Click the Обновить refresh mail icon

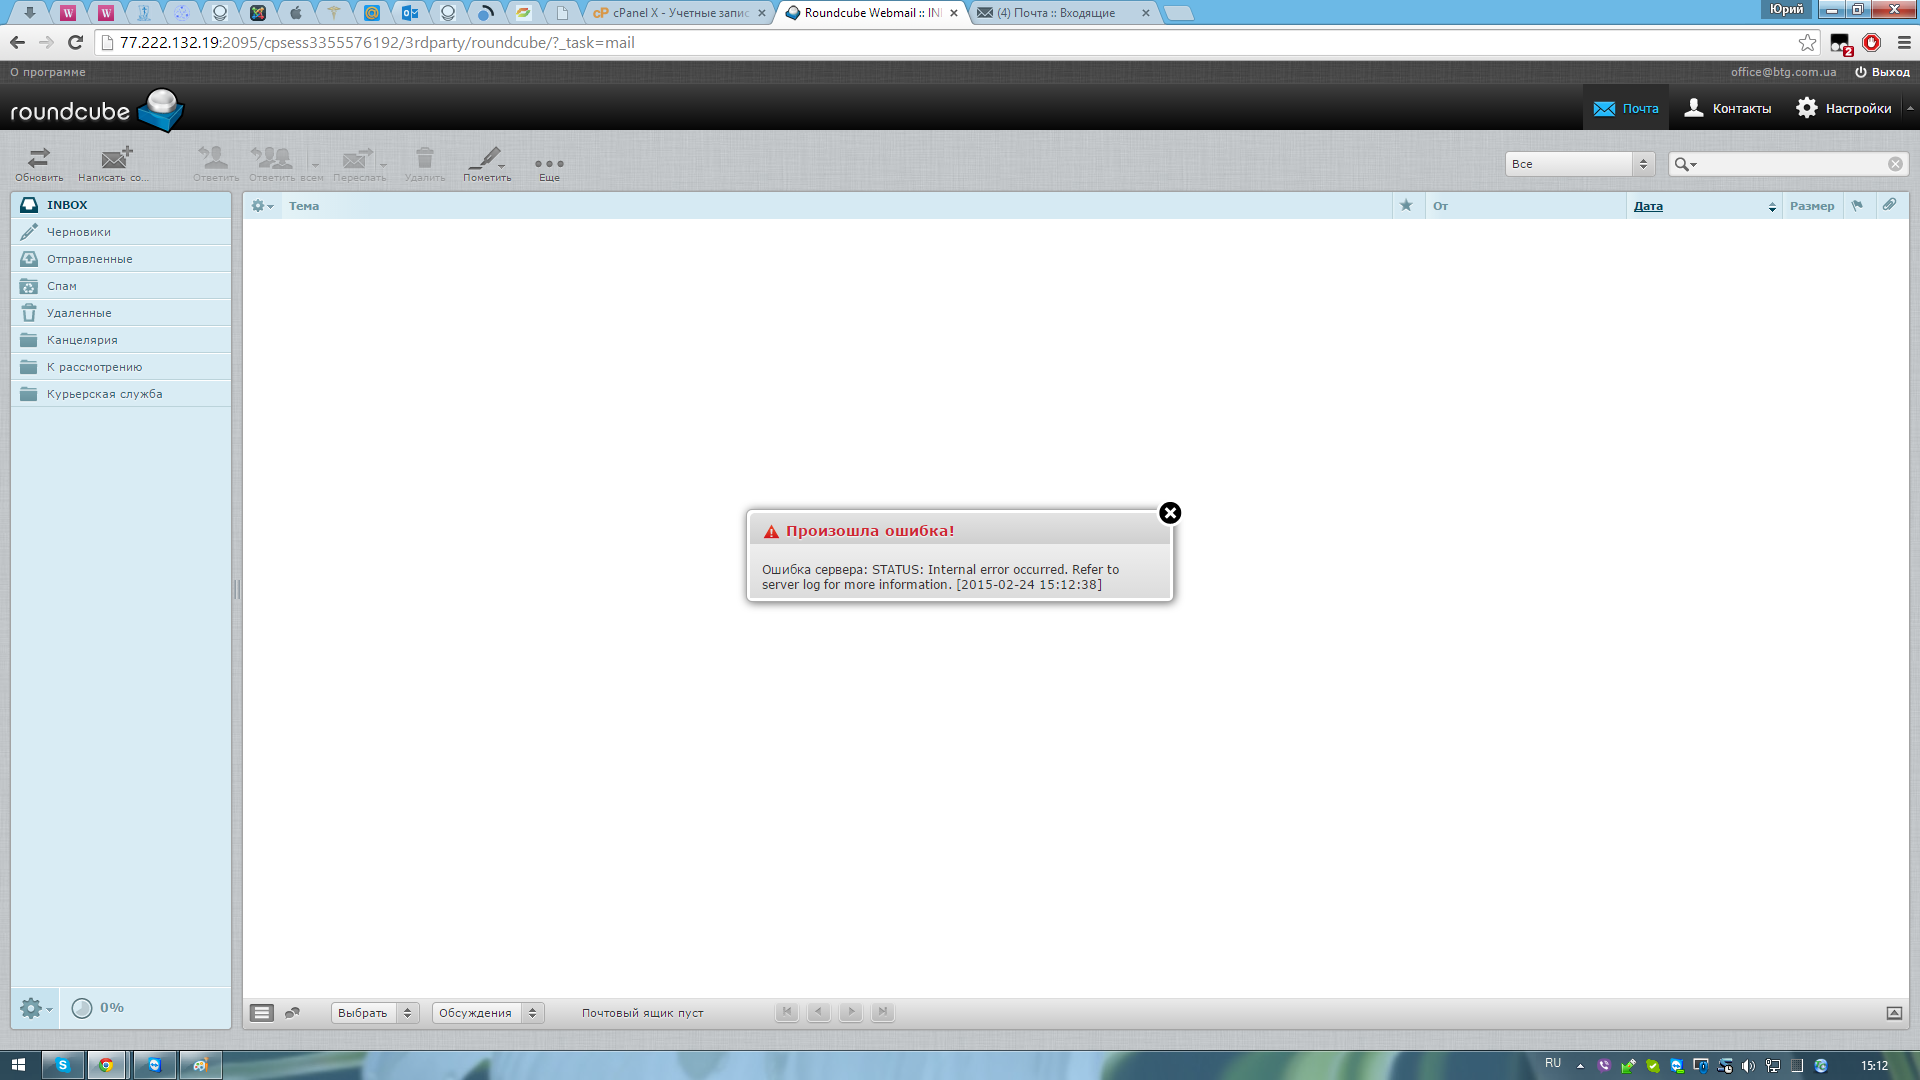39,163
